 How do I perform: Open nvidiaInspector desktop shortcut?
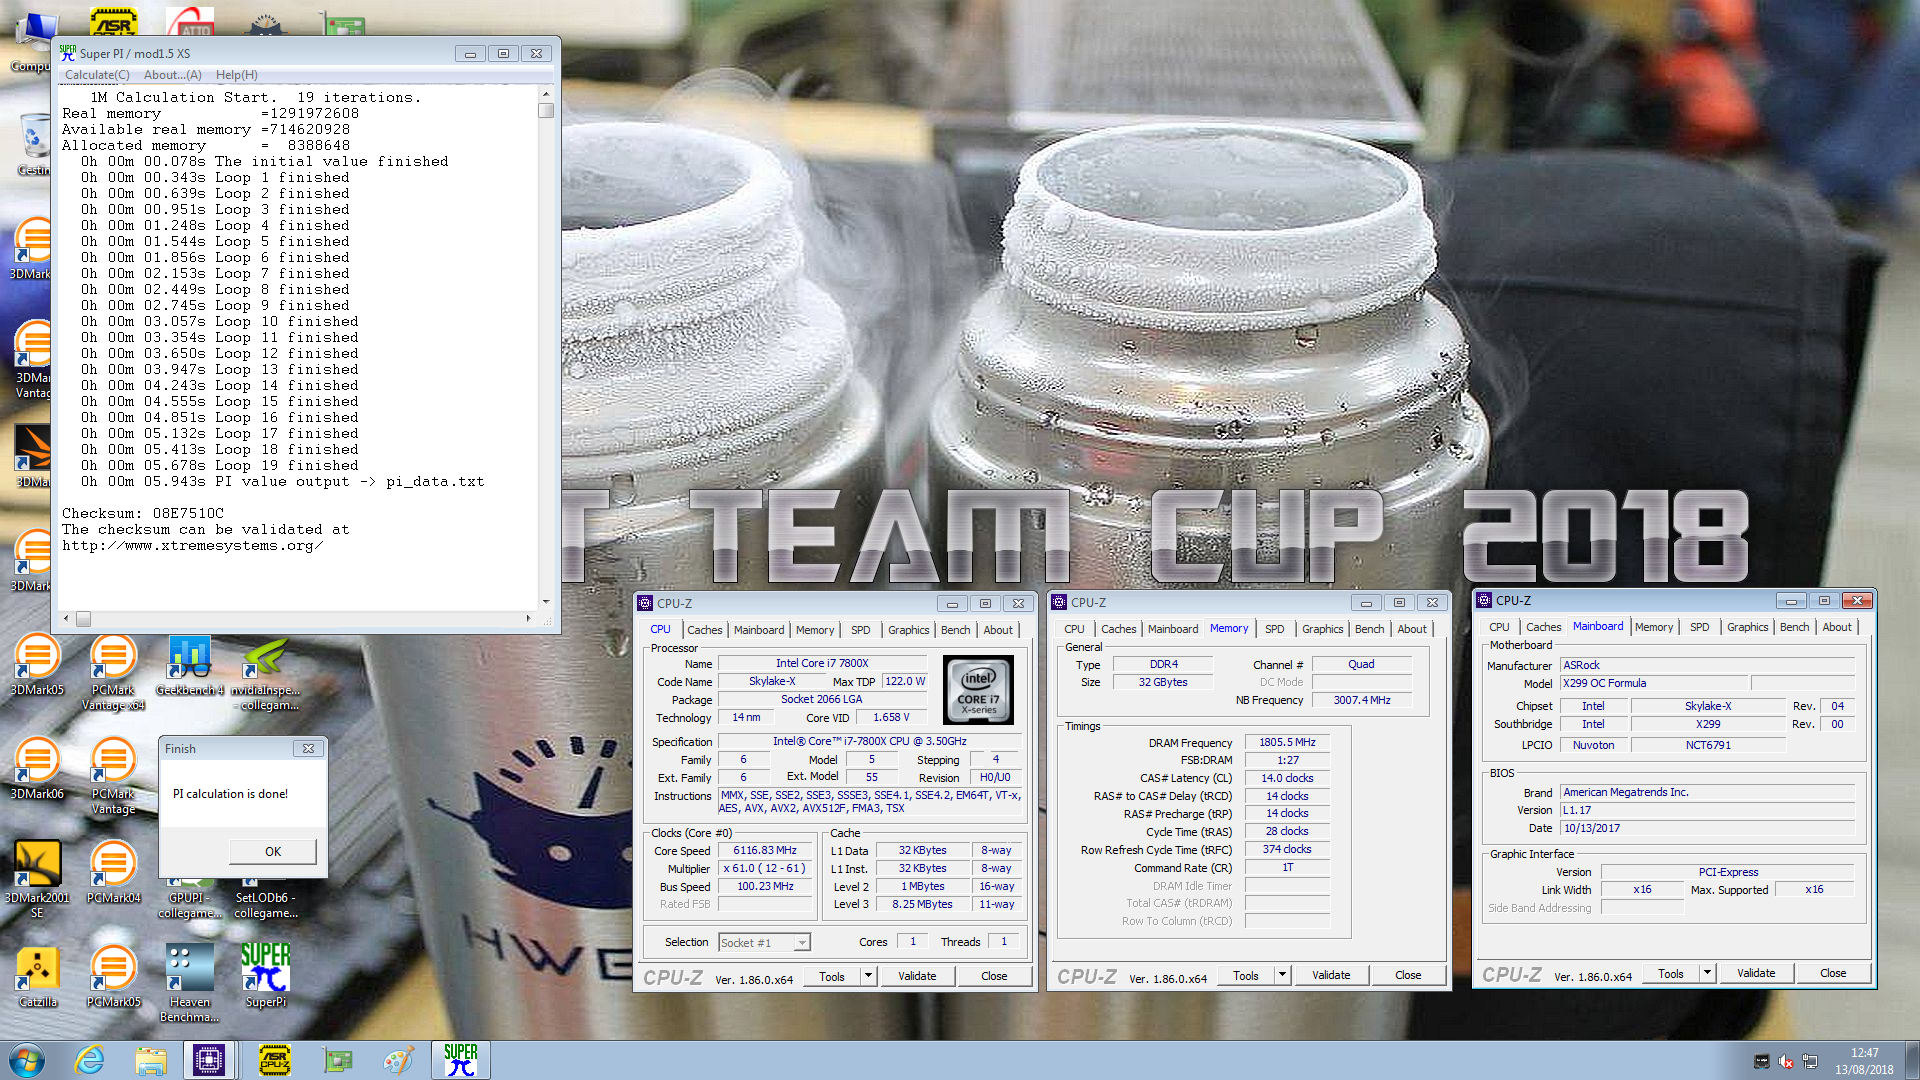tap(265, 672)
